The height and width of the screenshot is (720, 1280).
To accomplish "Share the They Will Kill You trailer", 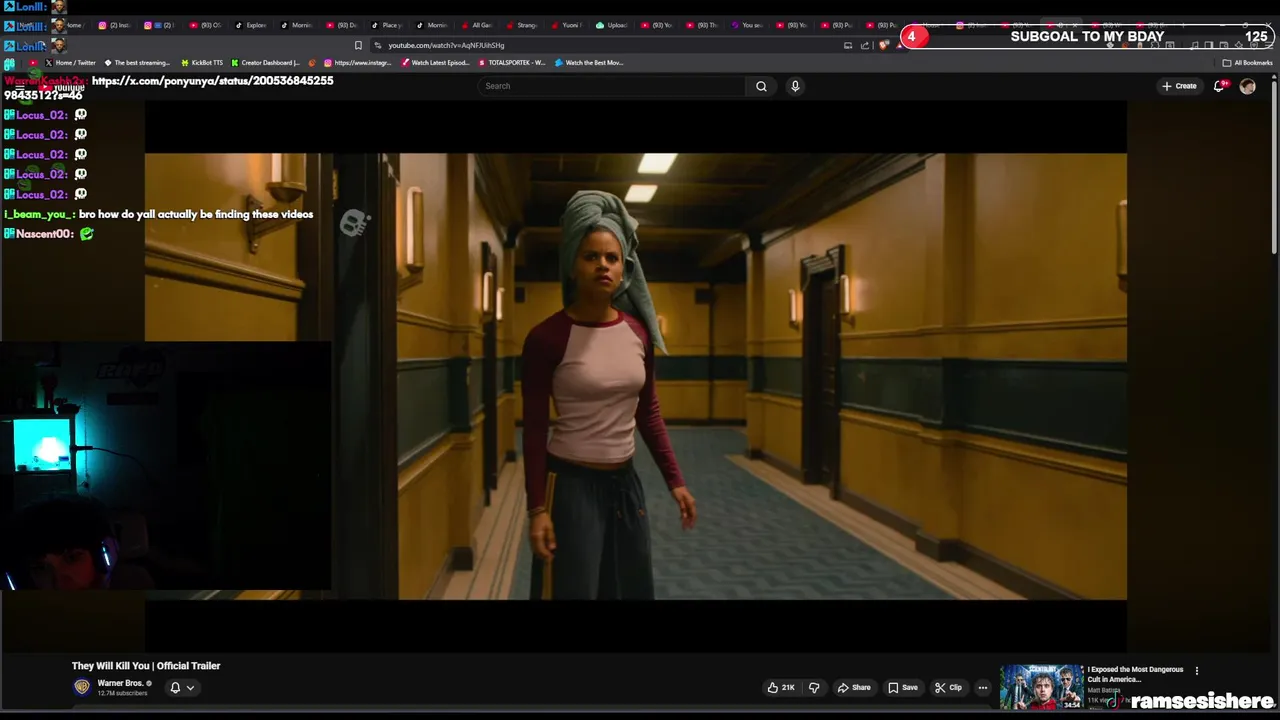I will point(854,688).
